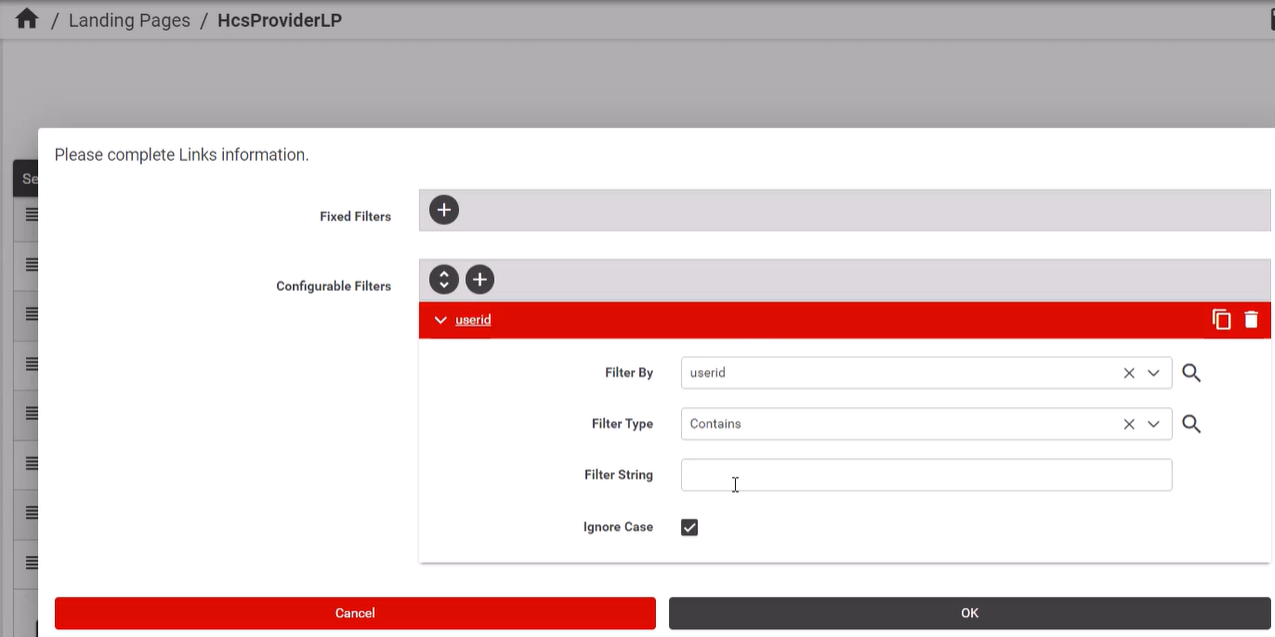Open the Filter Type dropdown

(x=1153, y=423)
